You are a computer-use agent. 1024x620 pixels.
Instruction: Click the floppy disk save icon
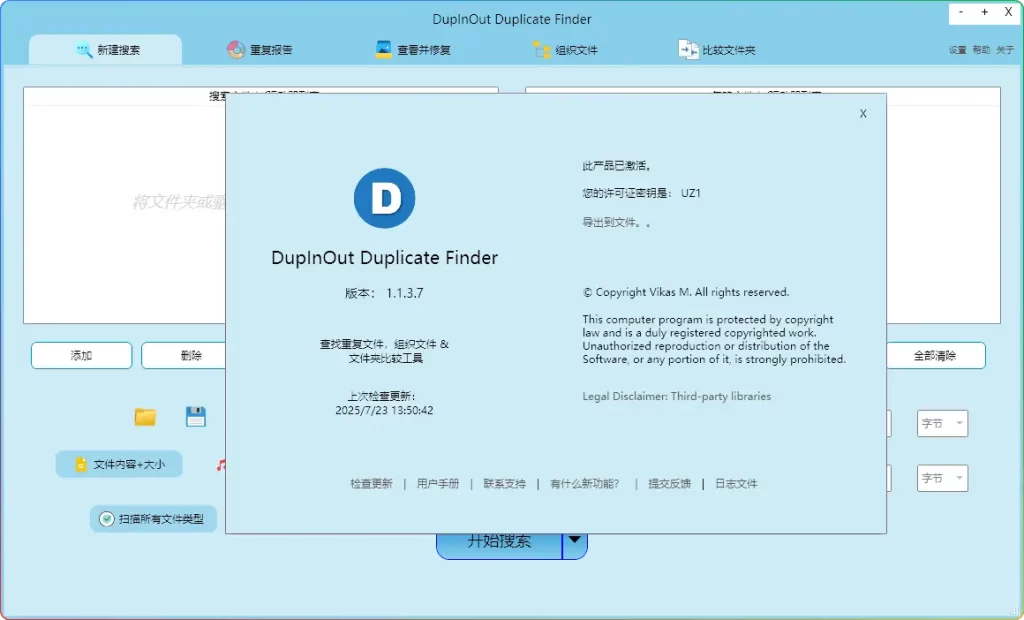[196, 416]
